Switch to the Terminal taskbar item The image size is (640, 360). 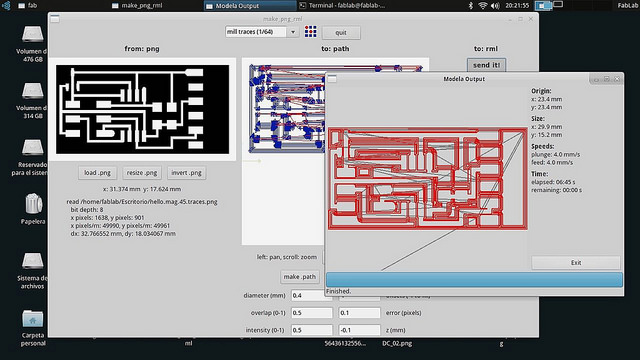coord(342,5)
